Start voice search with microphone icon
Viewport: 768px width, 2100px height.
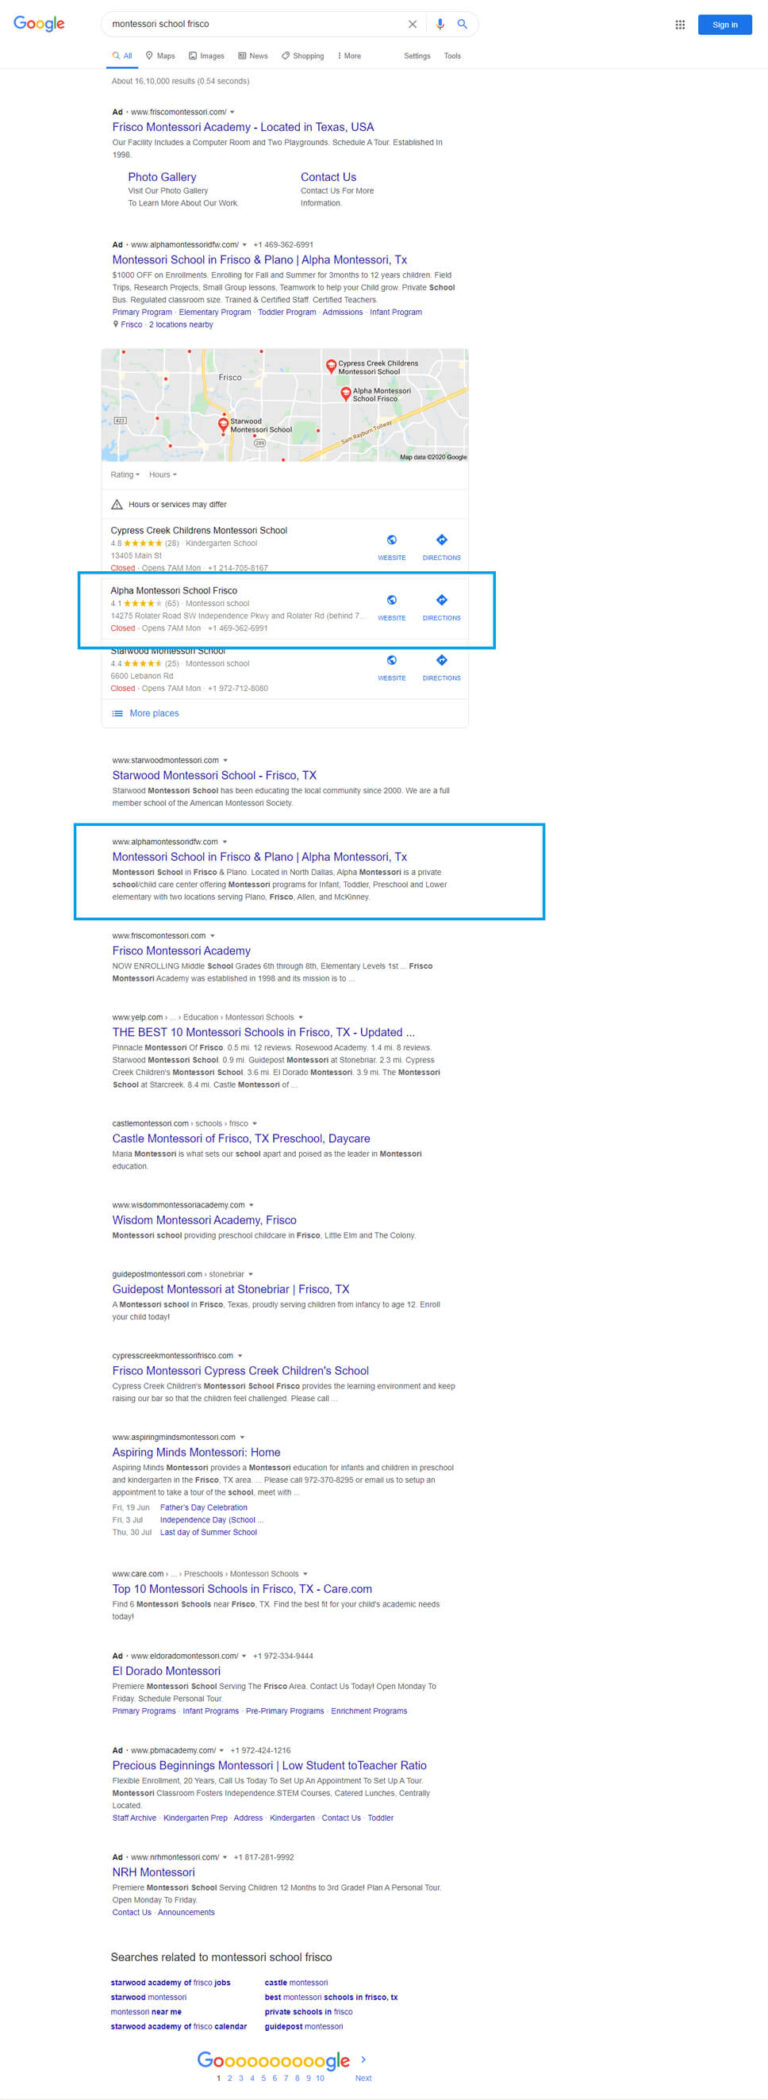click(440, 24)
